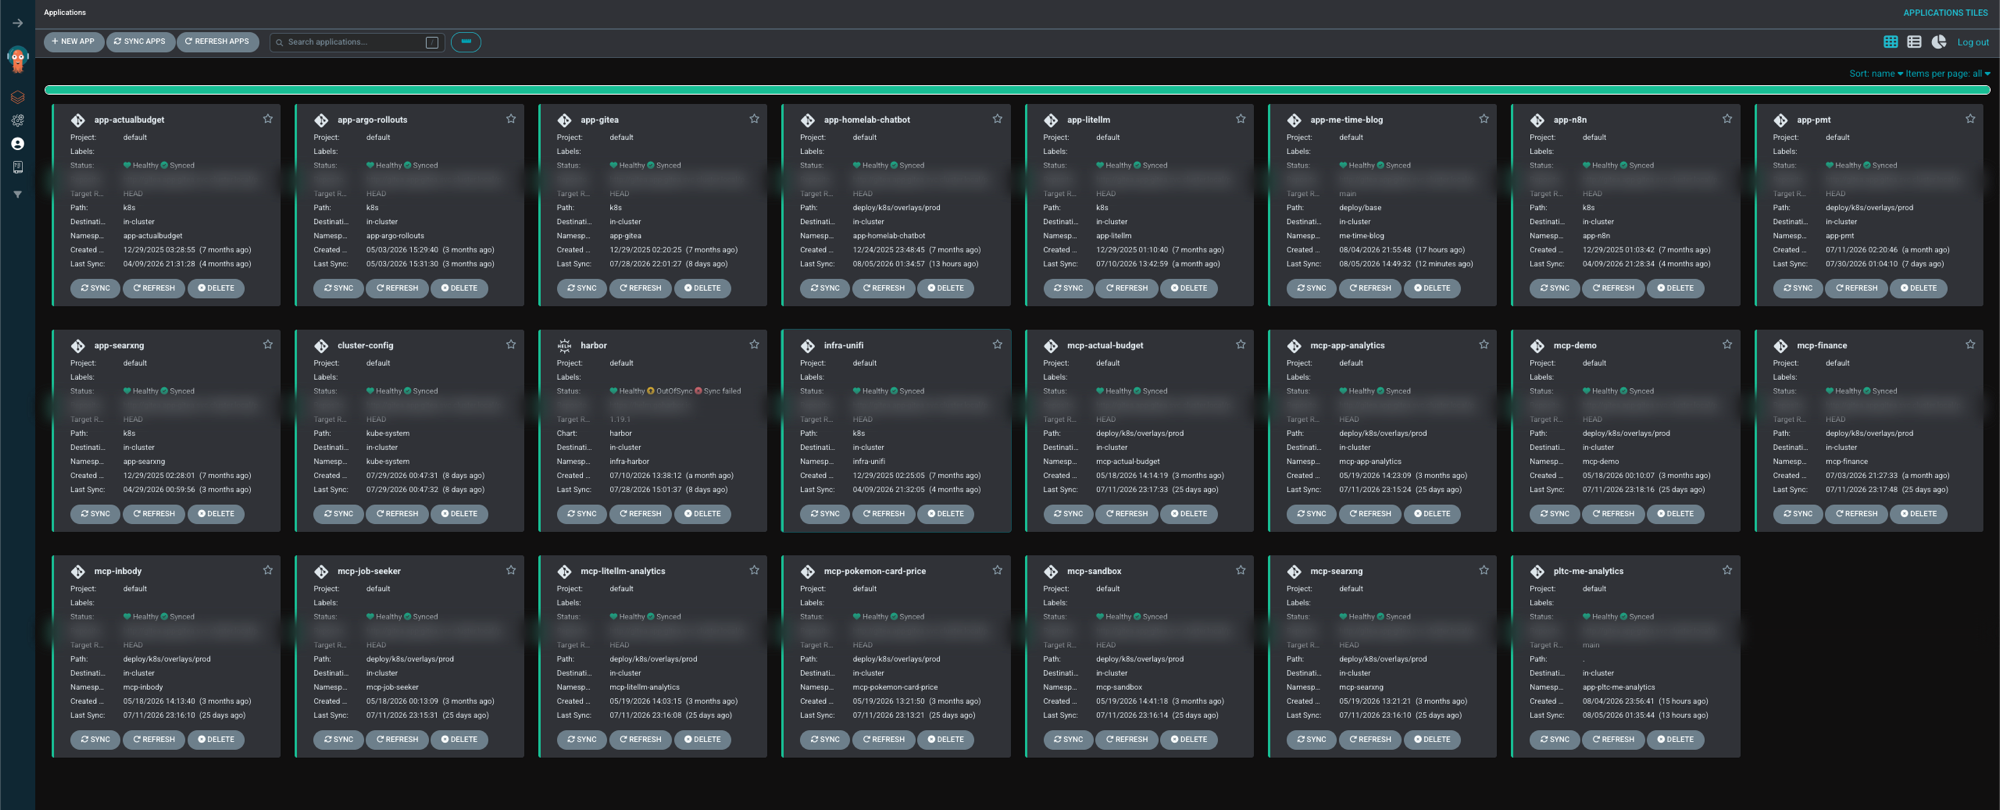Sync the harbor application
Image resolution: width=2000 pixels, height=810 pixels.
581,514
